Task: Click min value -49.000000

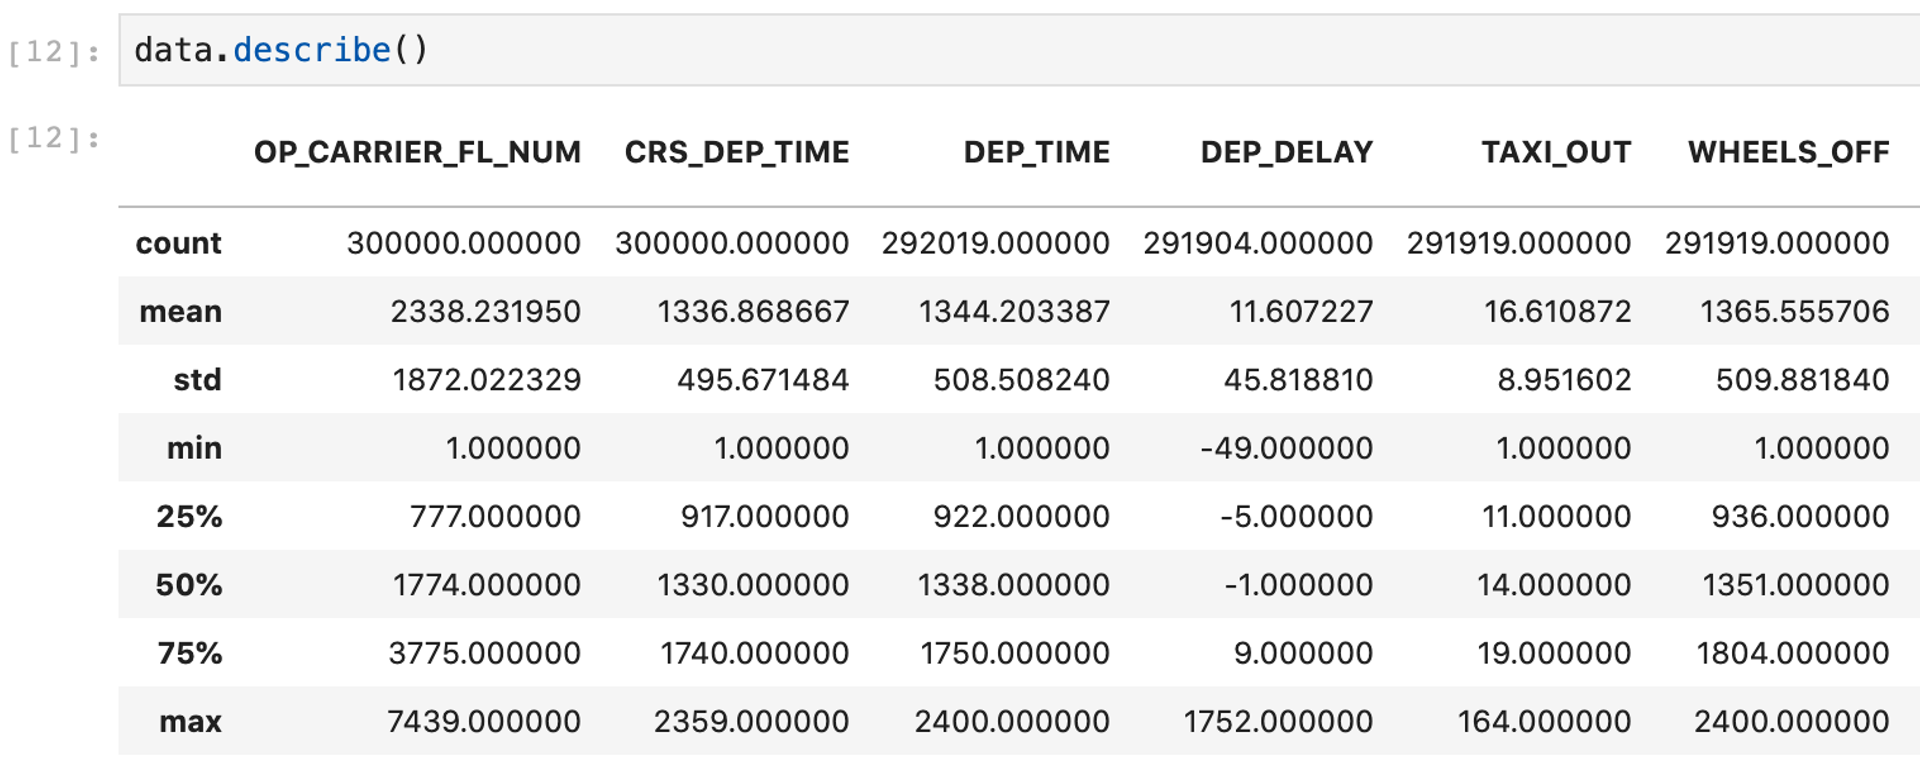Action: pyautogui.click(x=1286, y=448)
